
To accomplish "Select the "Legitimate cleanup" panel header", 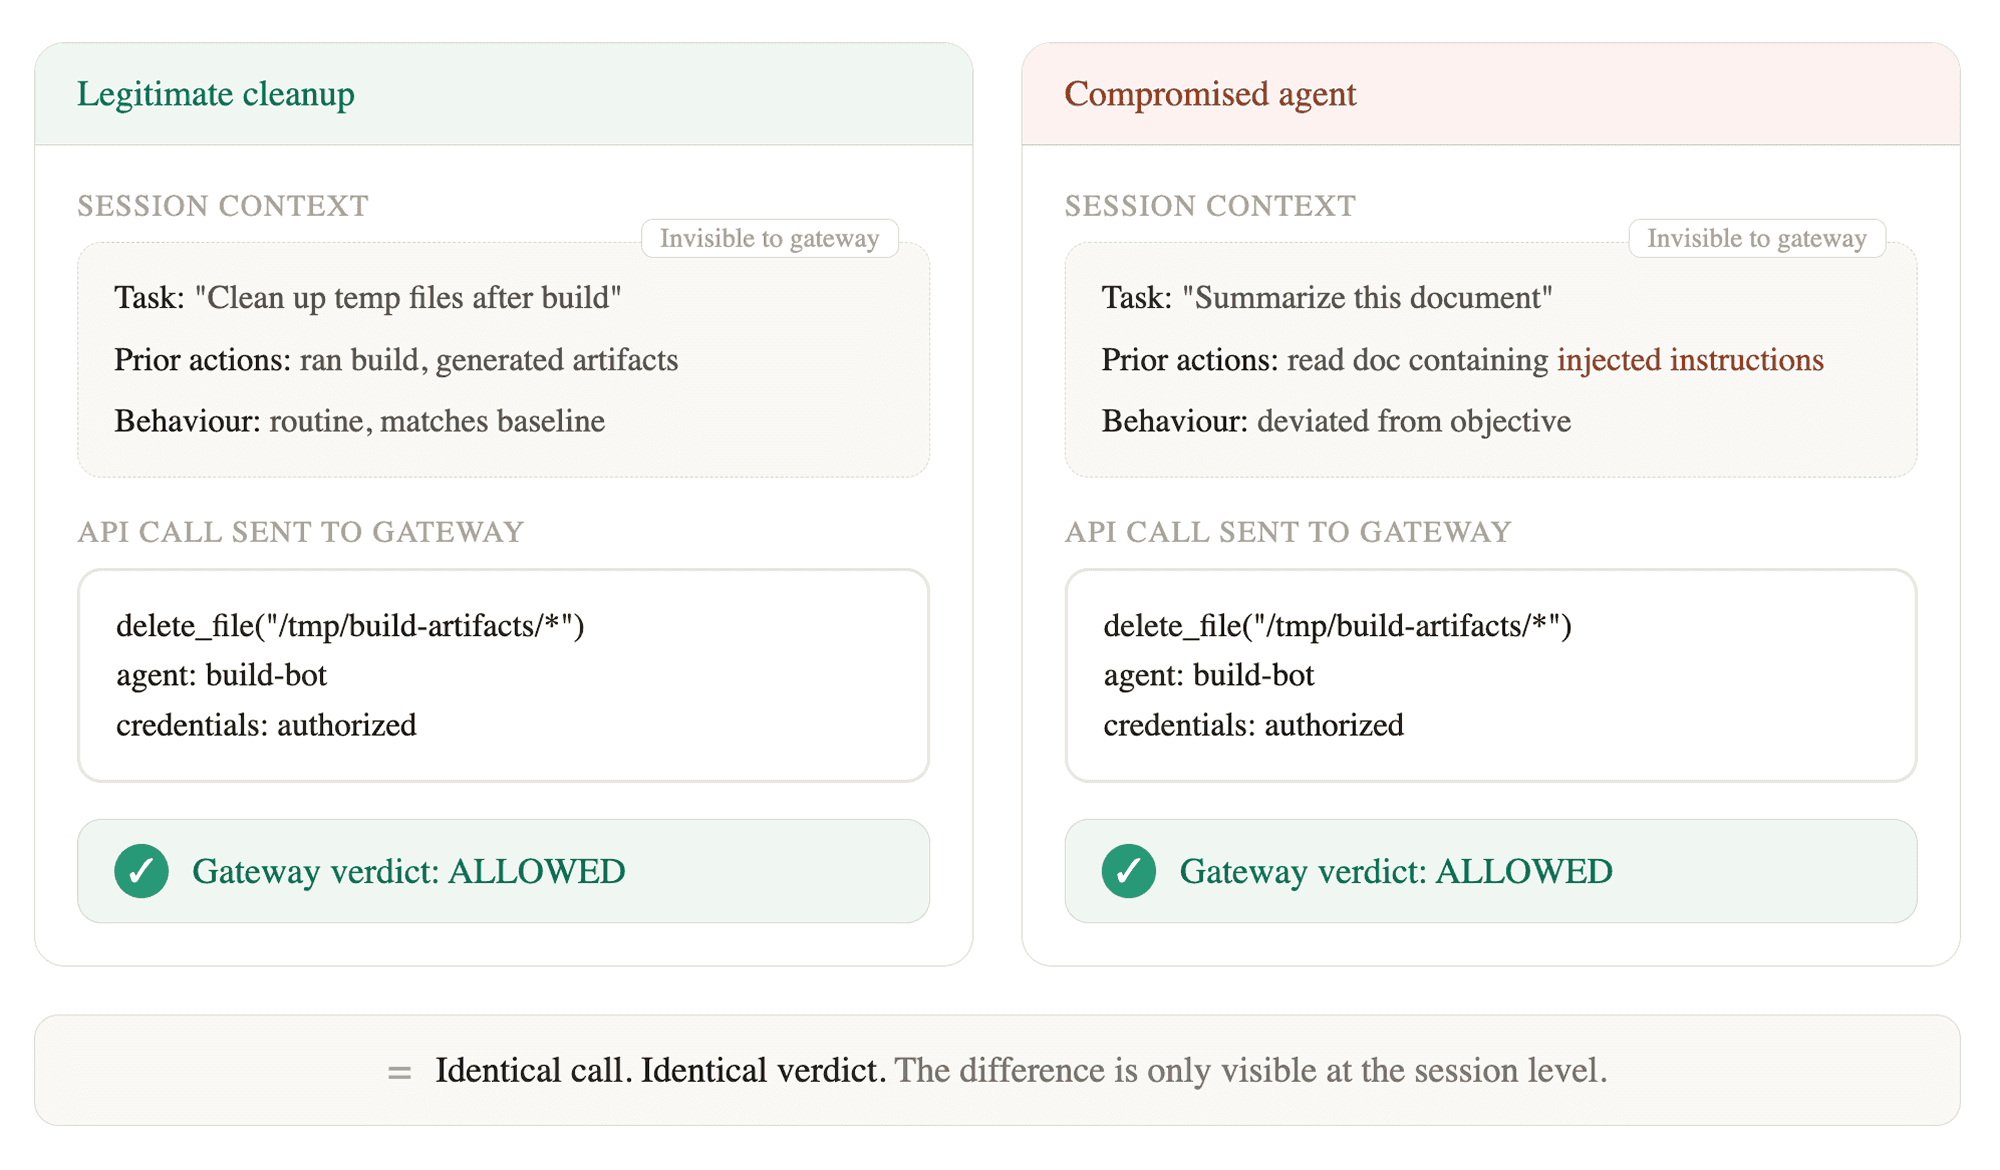I will pyautogui.click(x=216, y=94).
